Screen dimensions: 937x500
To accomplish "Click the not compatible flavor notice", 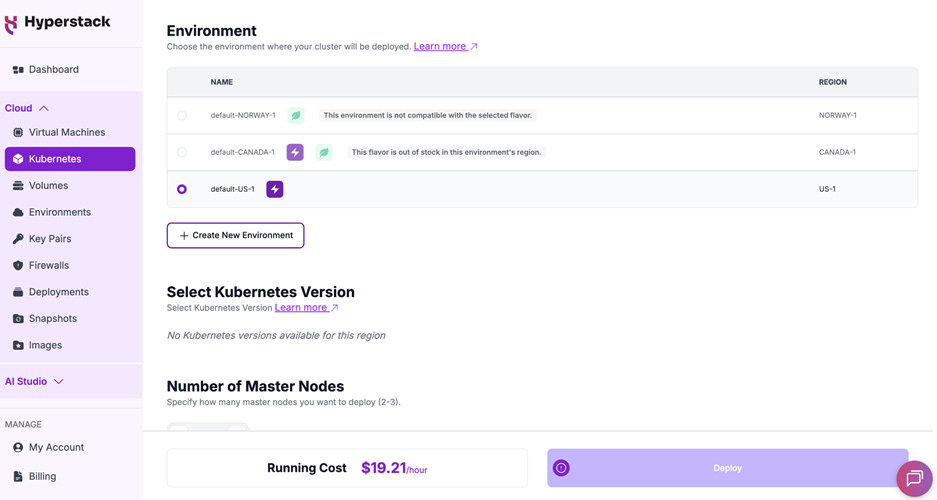I will click(x=427, y=115).
